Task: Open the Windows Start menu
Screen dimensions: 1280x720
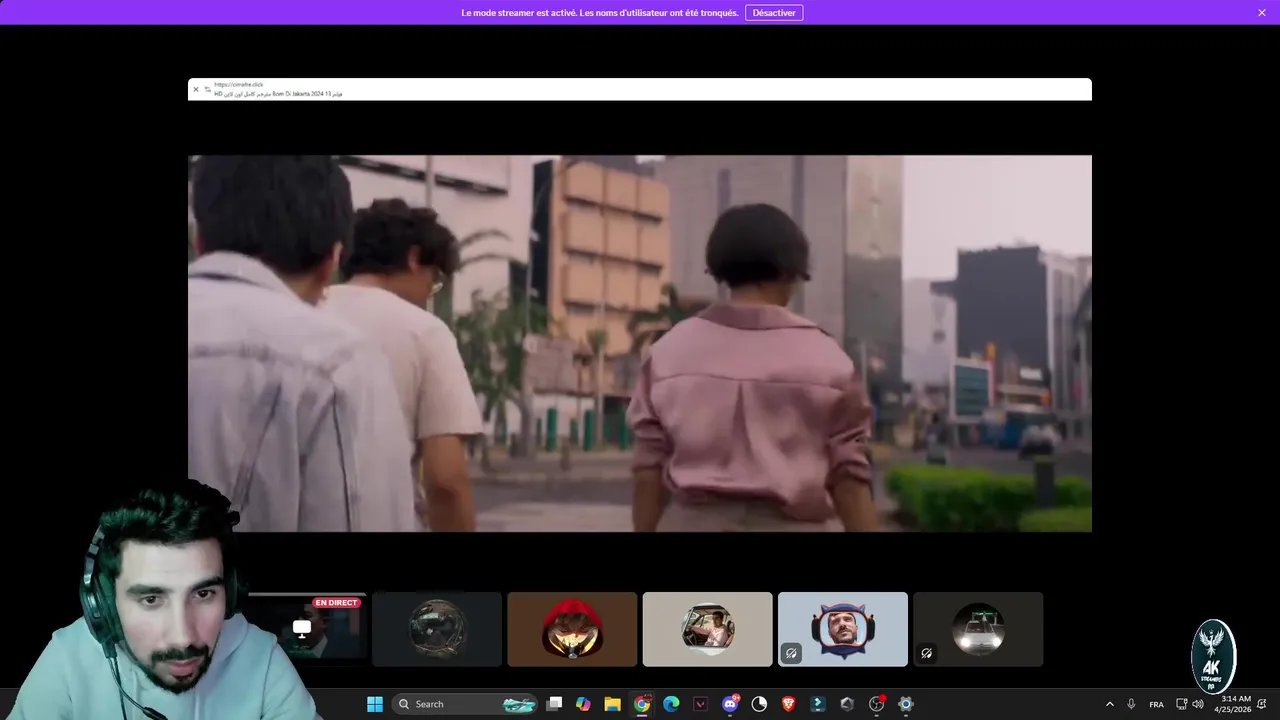Action: [x=375, y=704]
